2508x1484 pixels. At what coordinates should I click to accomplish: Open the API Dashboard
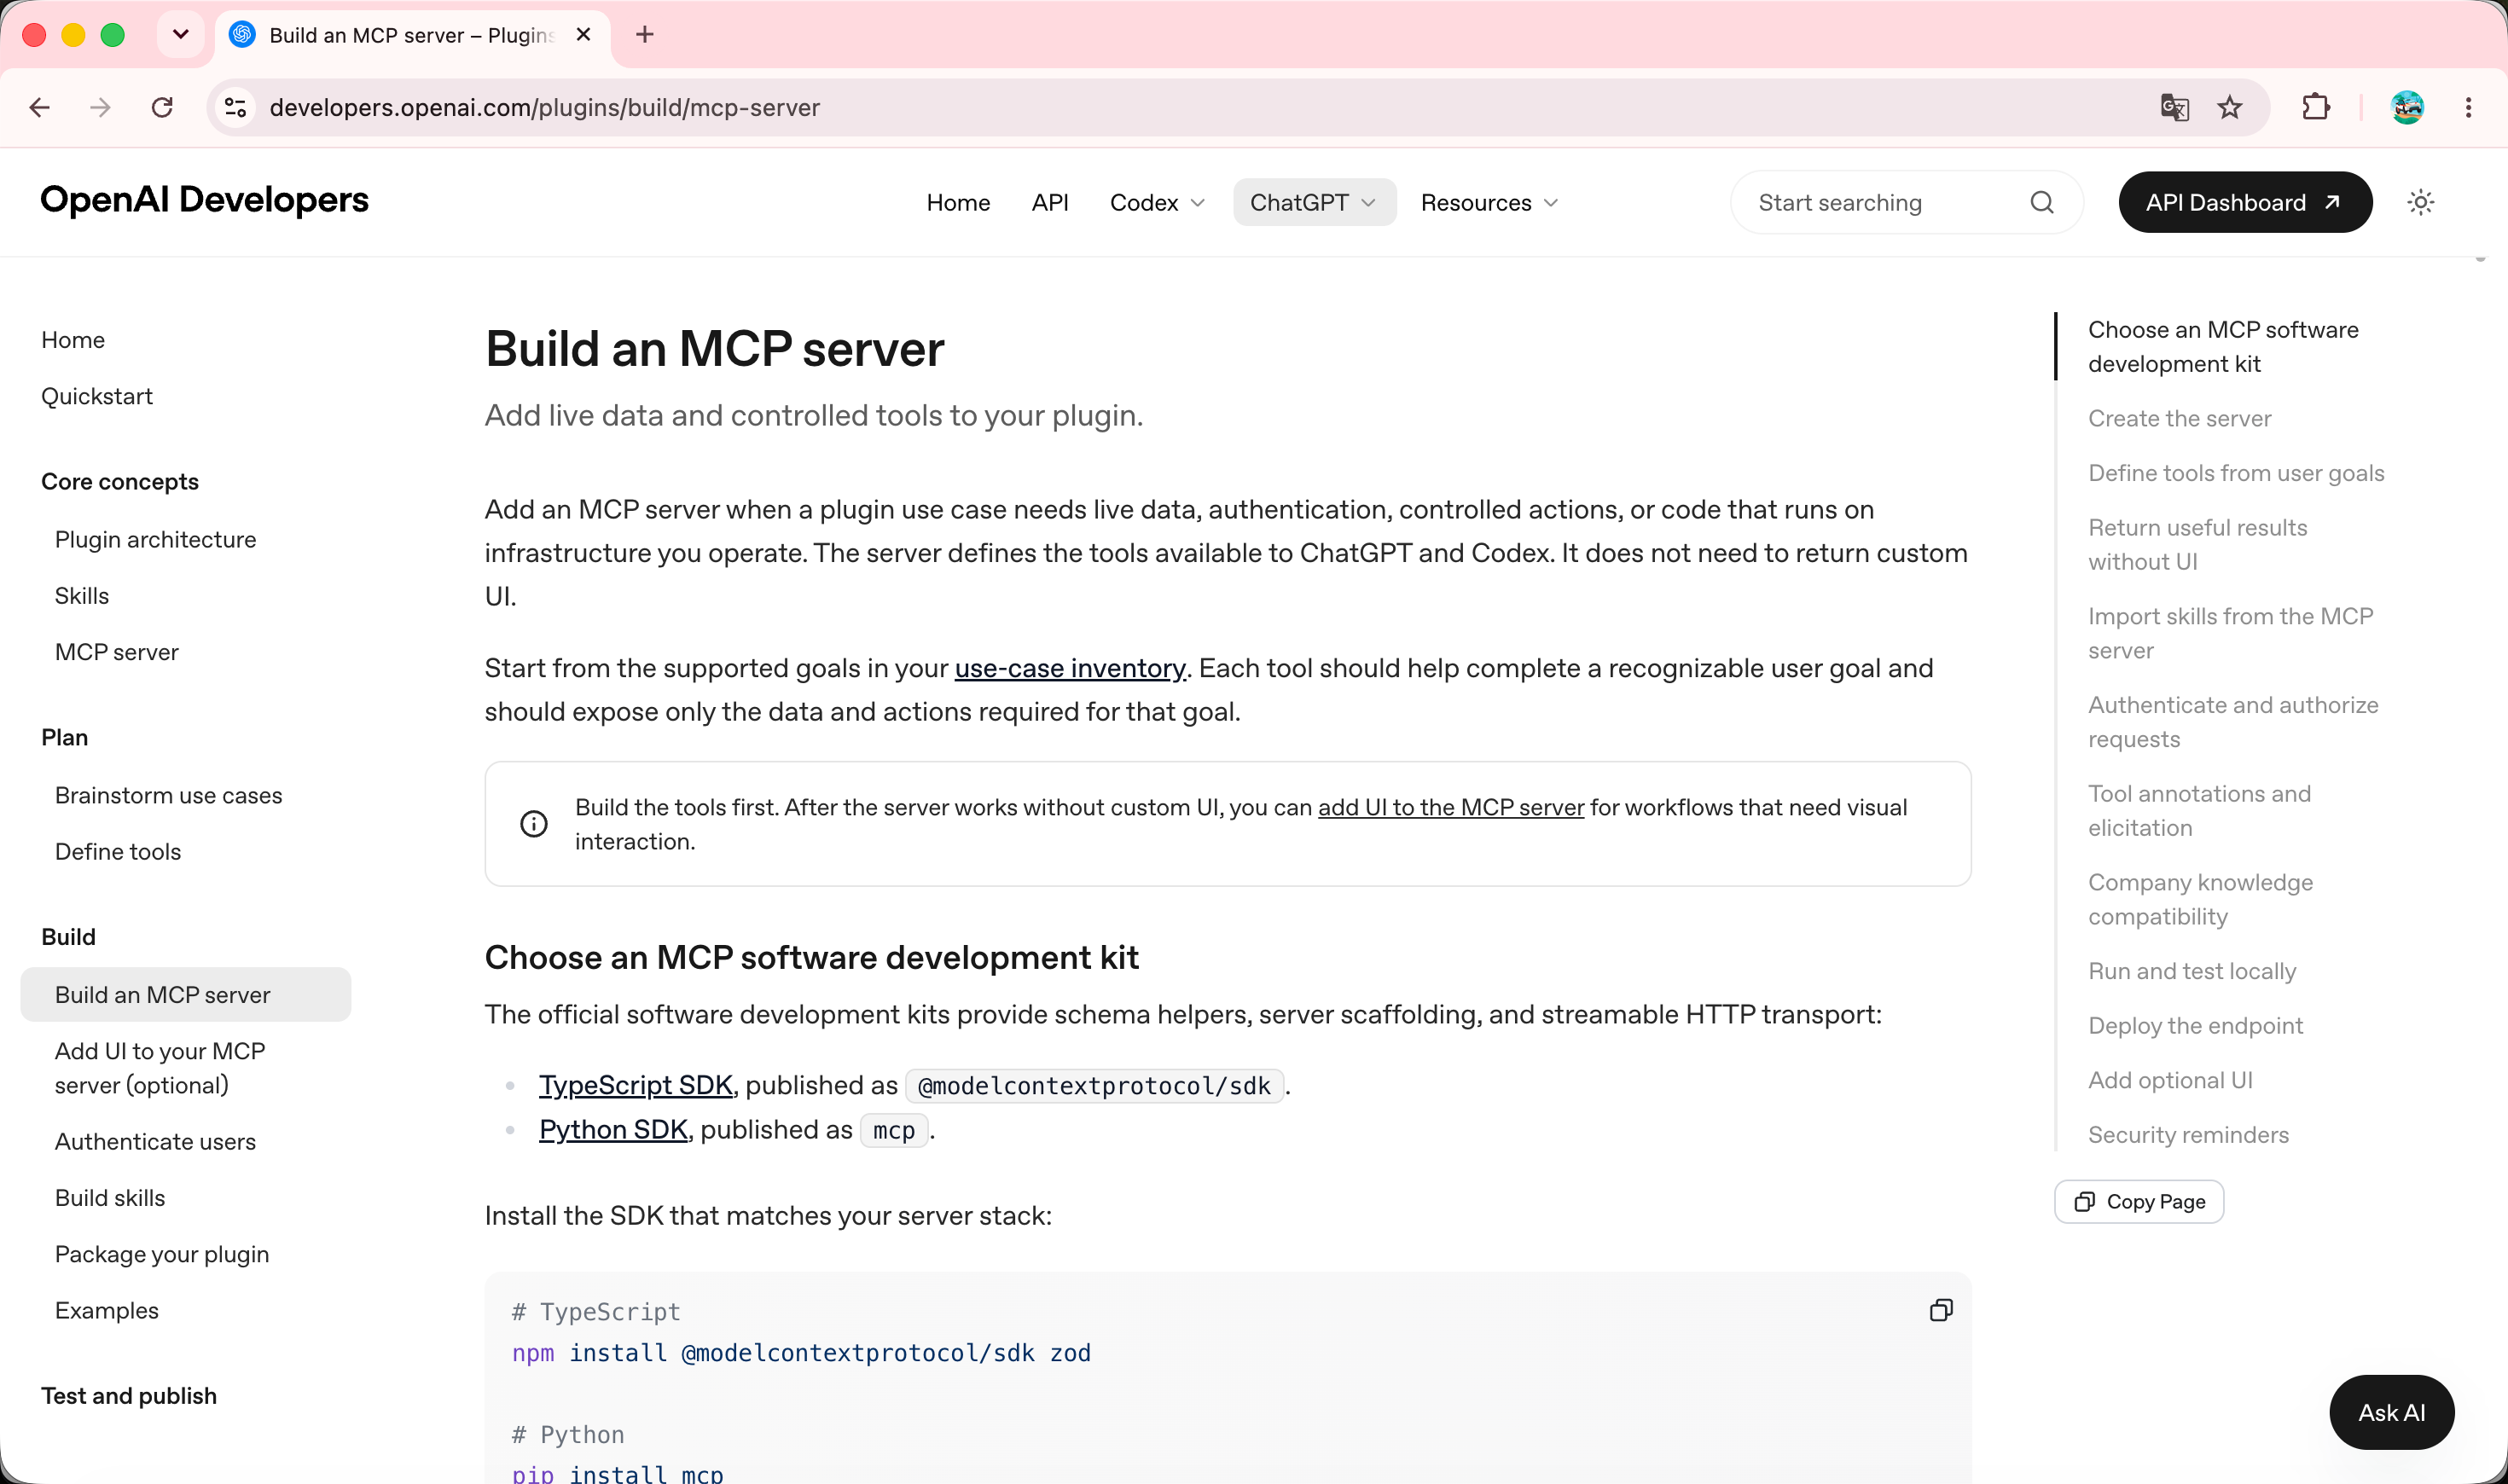click(2245, 203)
